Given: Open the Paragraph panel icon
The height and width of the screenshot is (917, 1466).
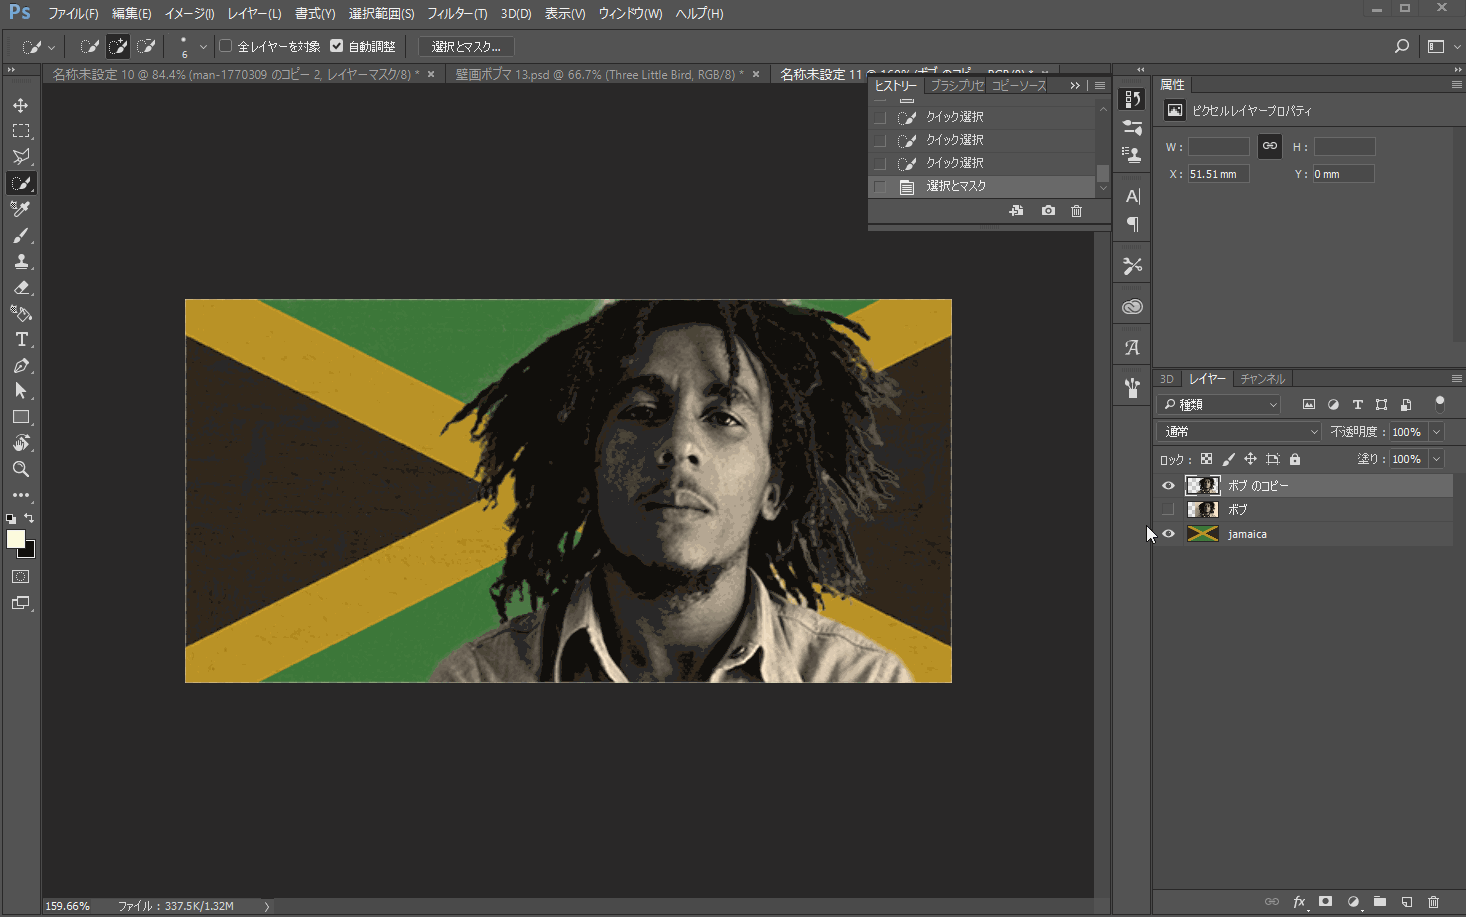Looking at the screenshot, I should [x=1133, y=224].
